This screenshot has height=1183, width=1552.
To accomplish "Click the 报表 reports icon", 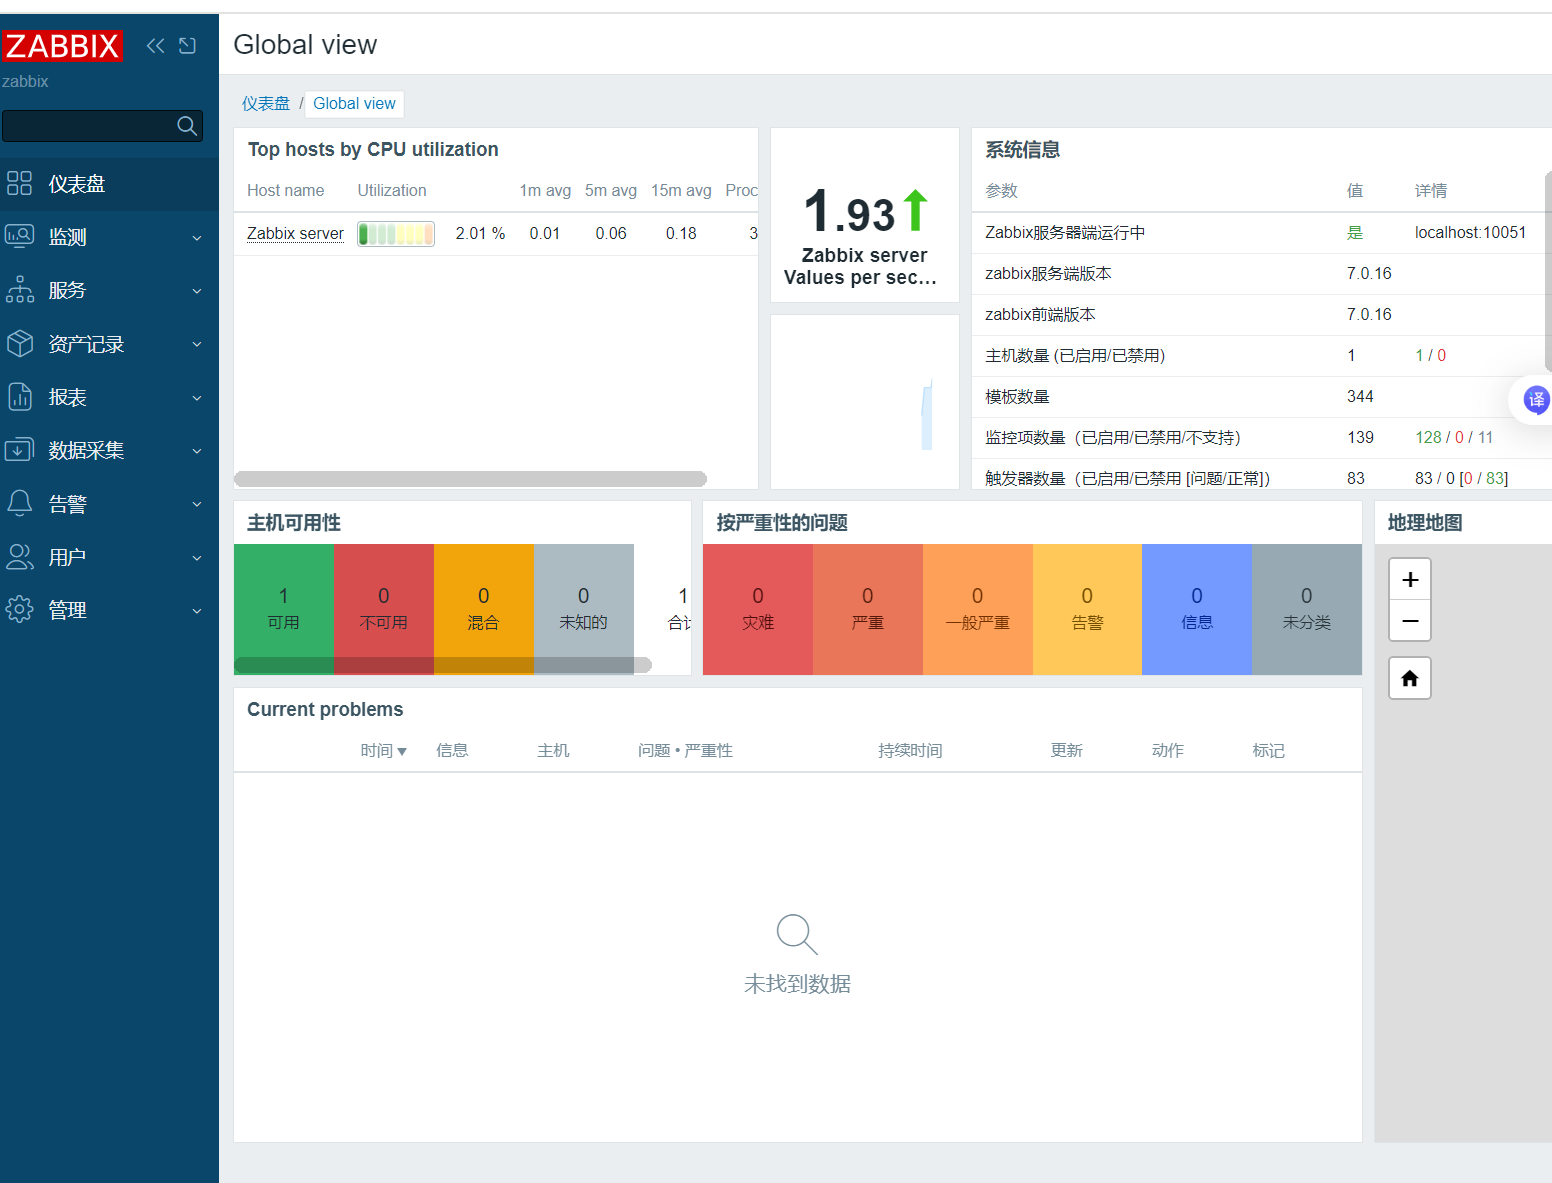I will click(x=20, y=397).
